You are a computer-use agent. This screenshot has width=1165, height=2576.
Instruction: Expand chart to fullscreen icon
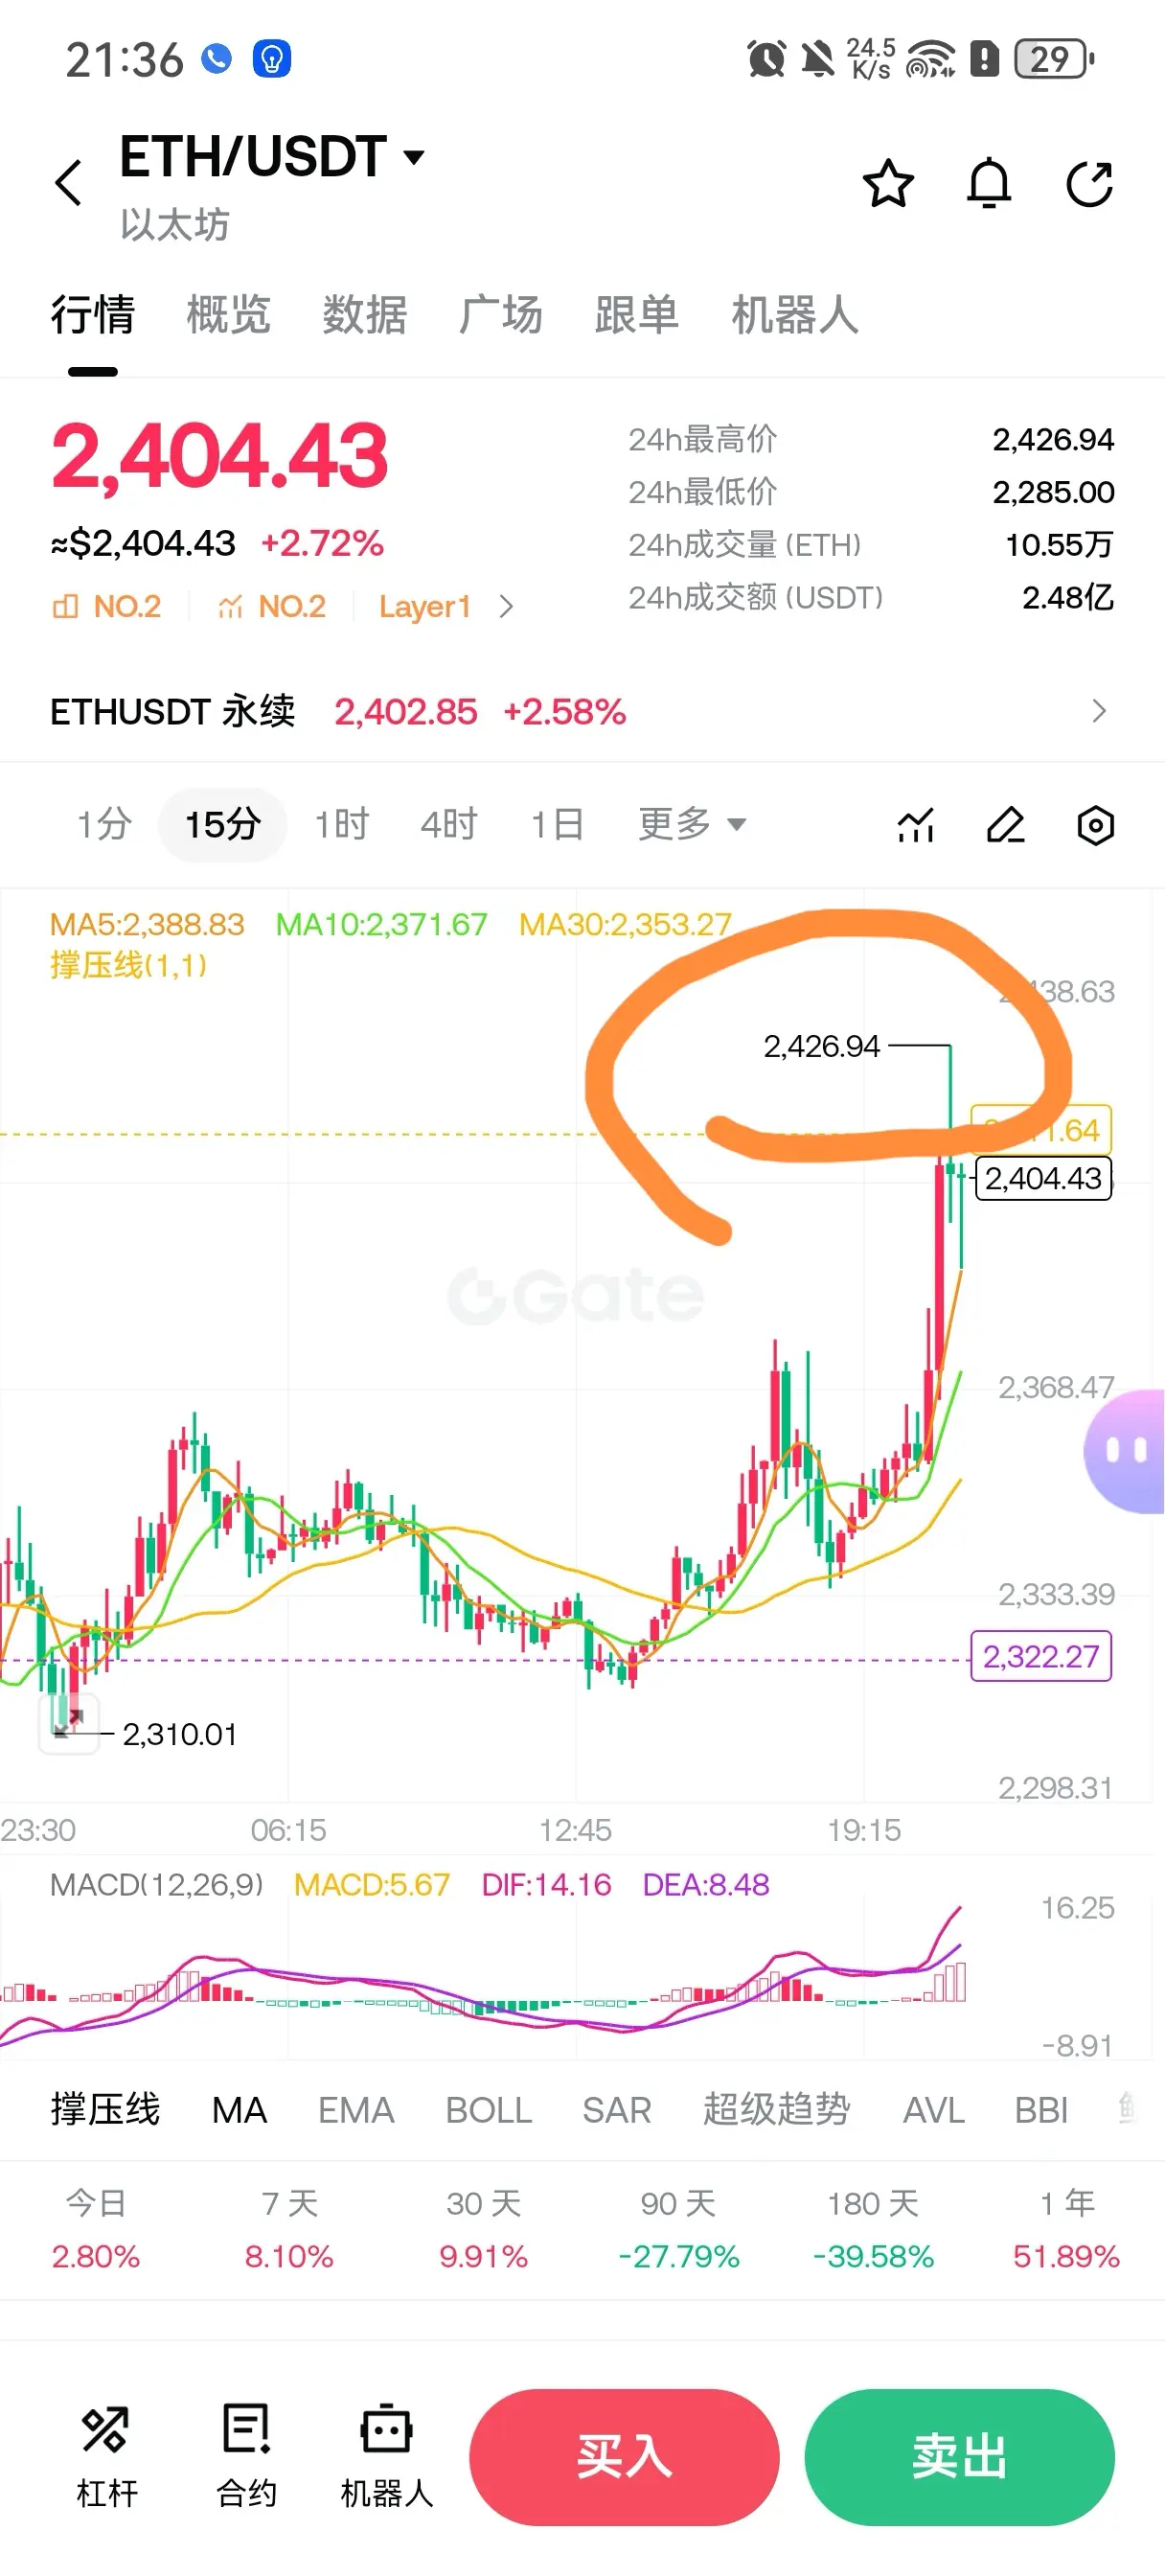pos(69,1724)
